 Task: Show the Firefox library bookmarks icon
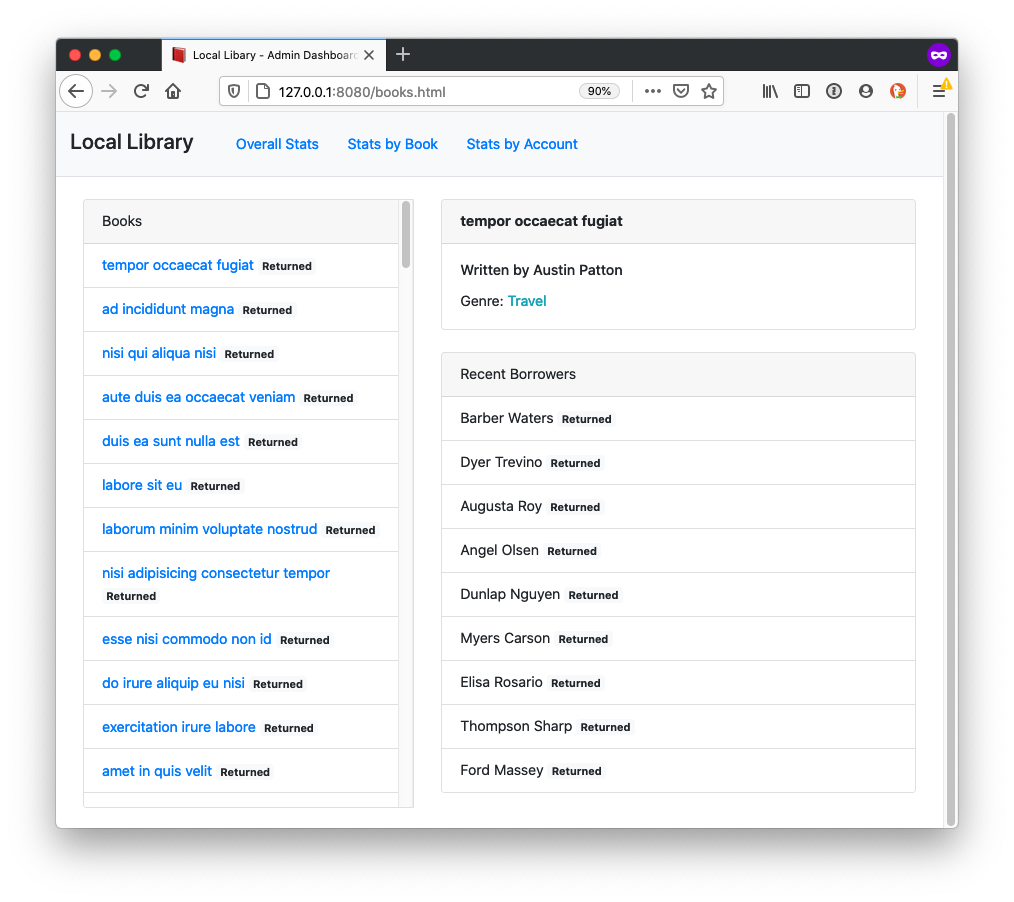770,91
